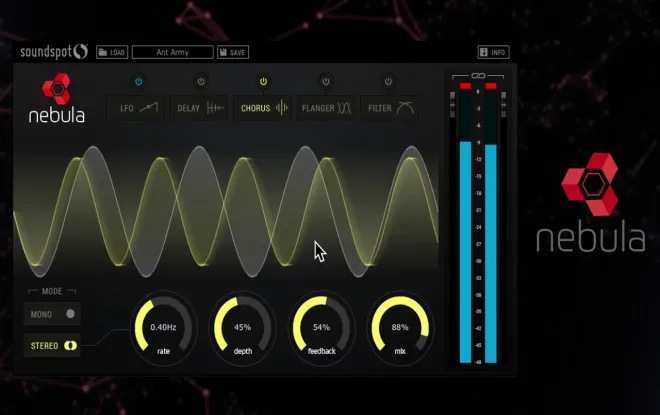
Task: Switch to the Flanger tab
Action: [x=325, y=108]
